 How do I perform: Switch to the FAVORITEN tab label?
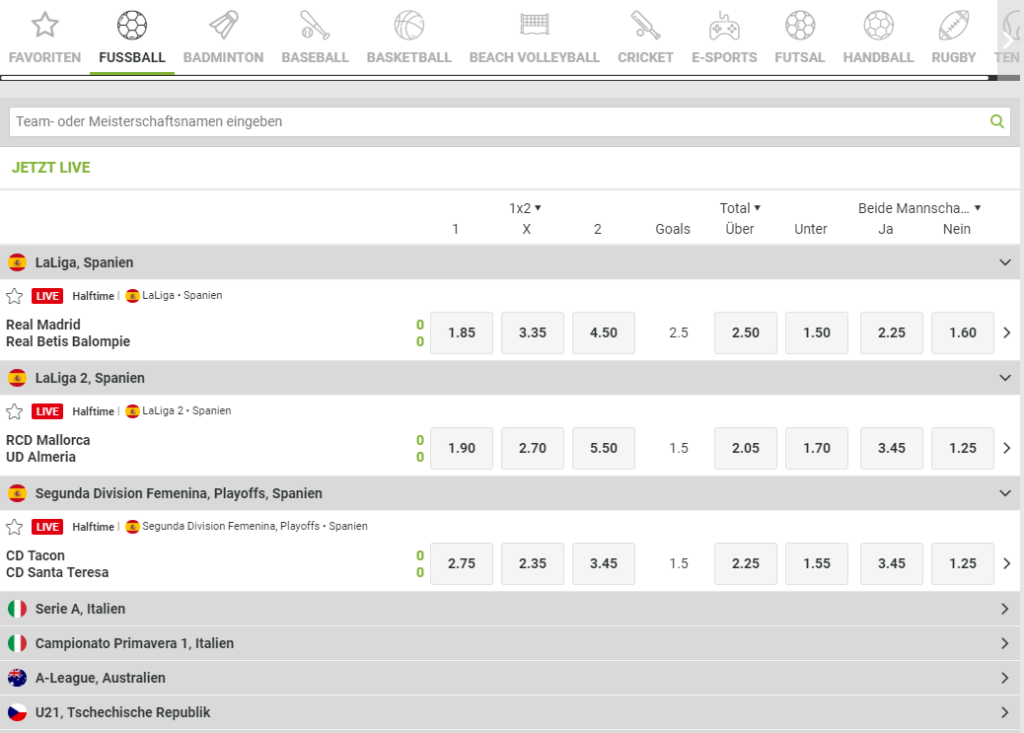pyautogui.click(x=45, y=57)
